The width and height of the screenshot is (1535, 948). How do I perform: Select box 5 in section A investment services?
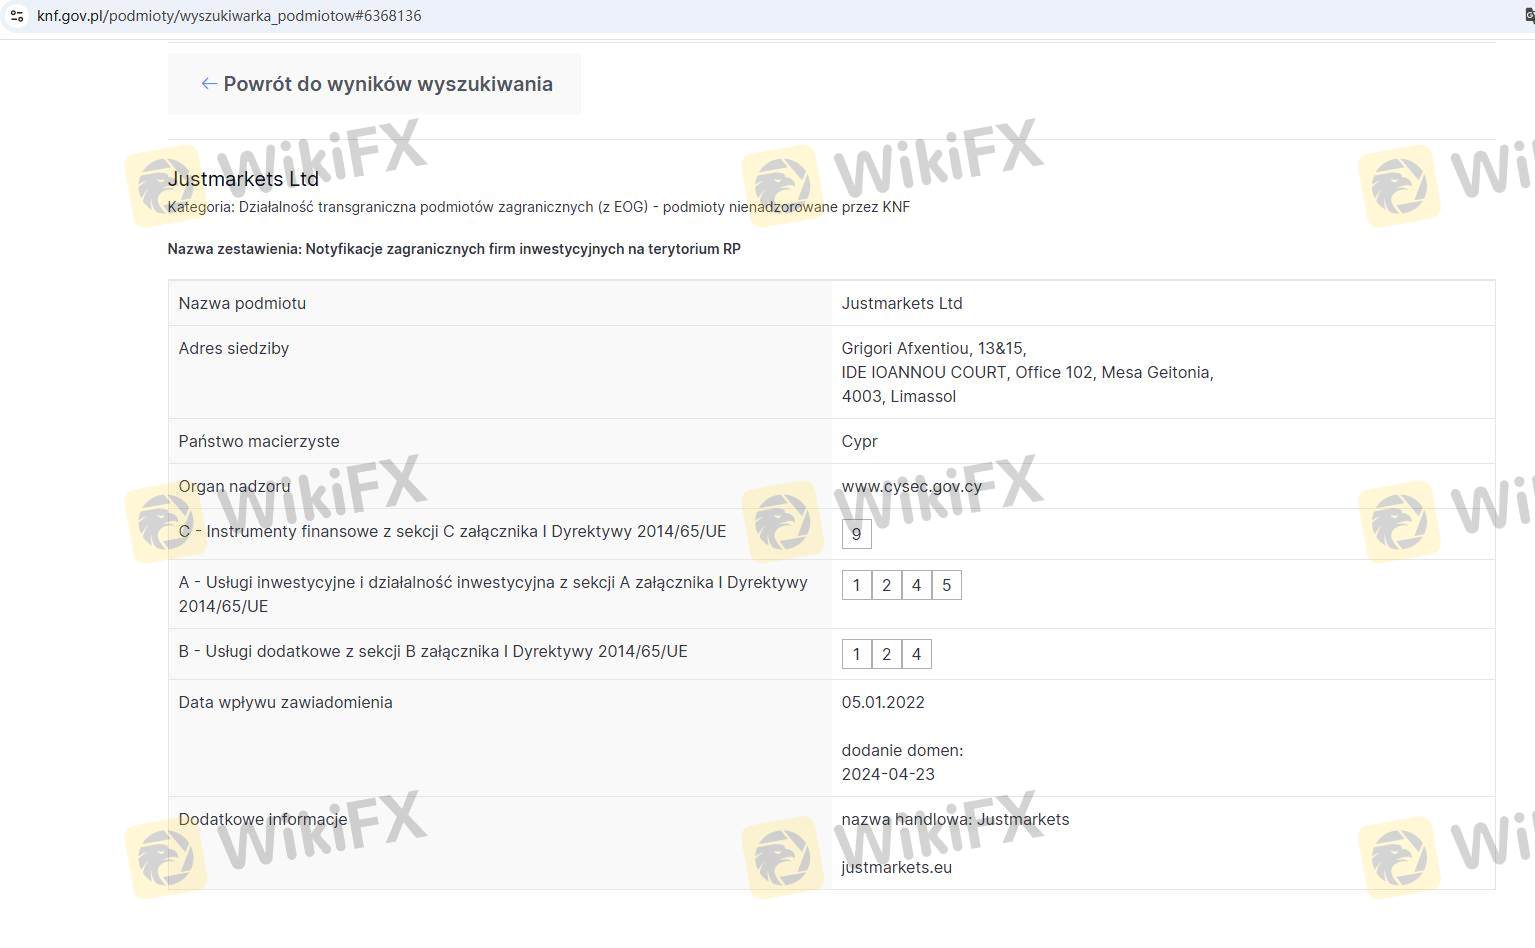946,585
